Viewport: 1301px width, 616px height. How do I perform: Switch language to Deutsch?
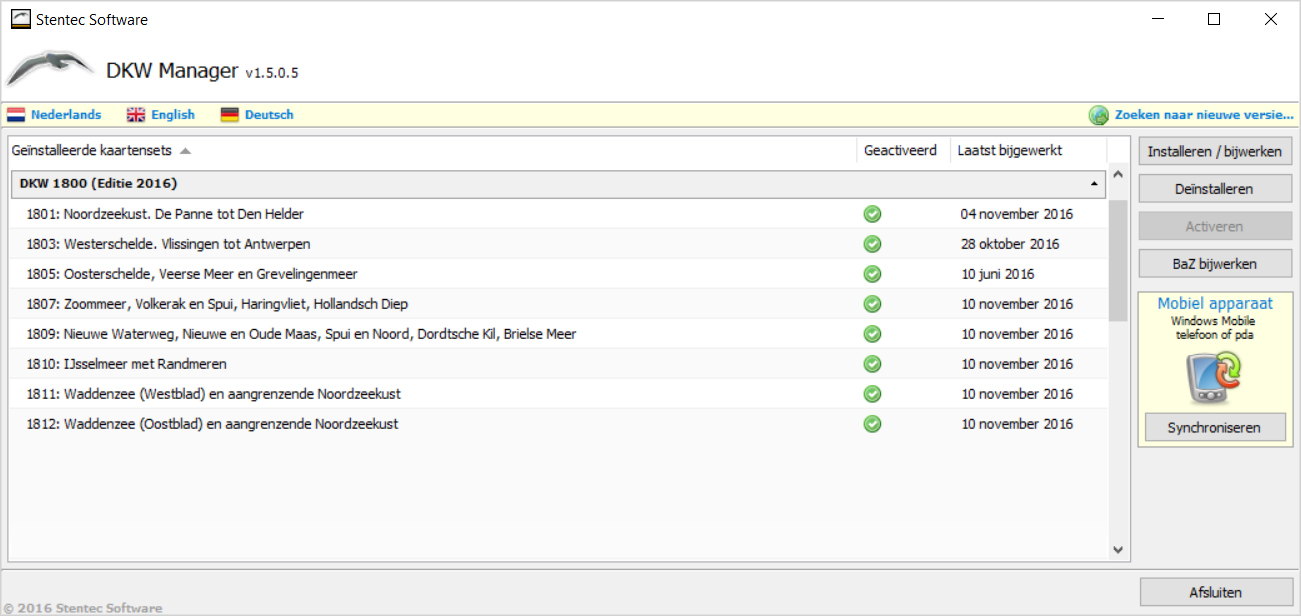(x=269, y=115)
